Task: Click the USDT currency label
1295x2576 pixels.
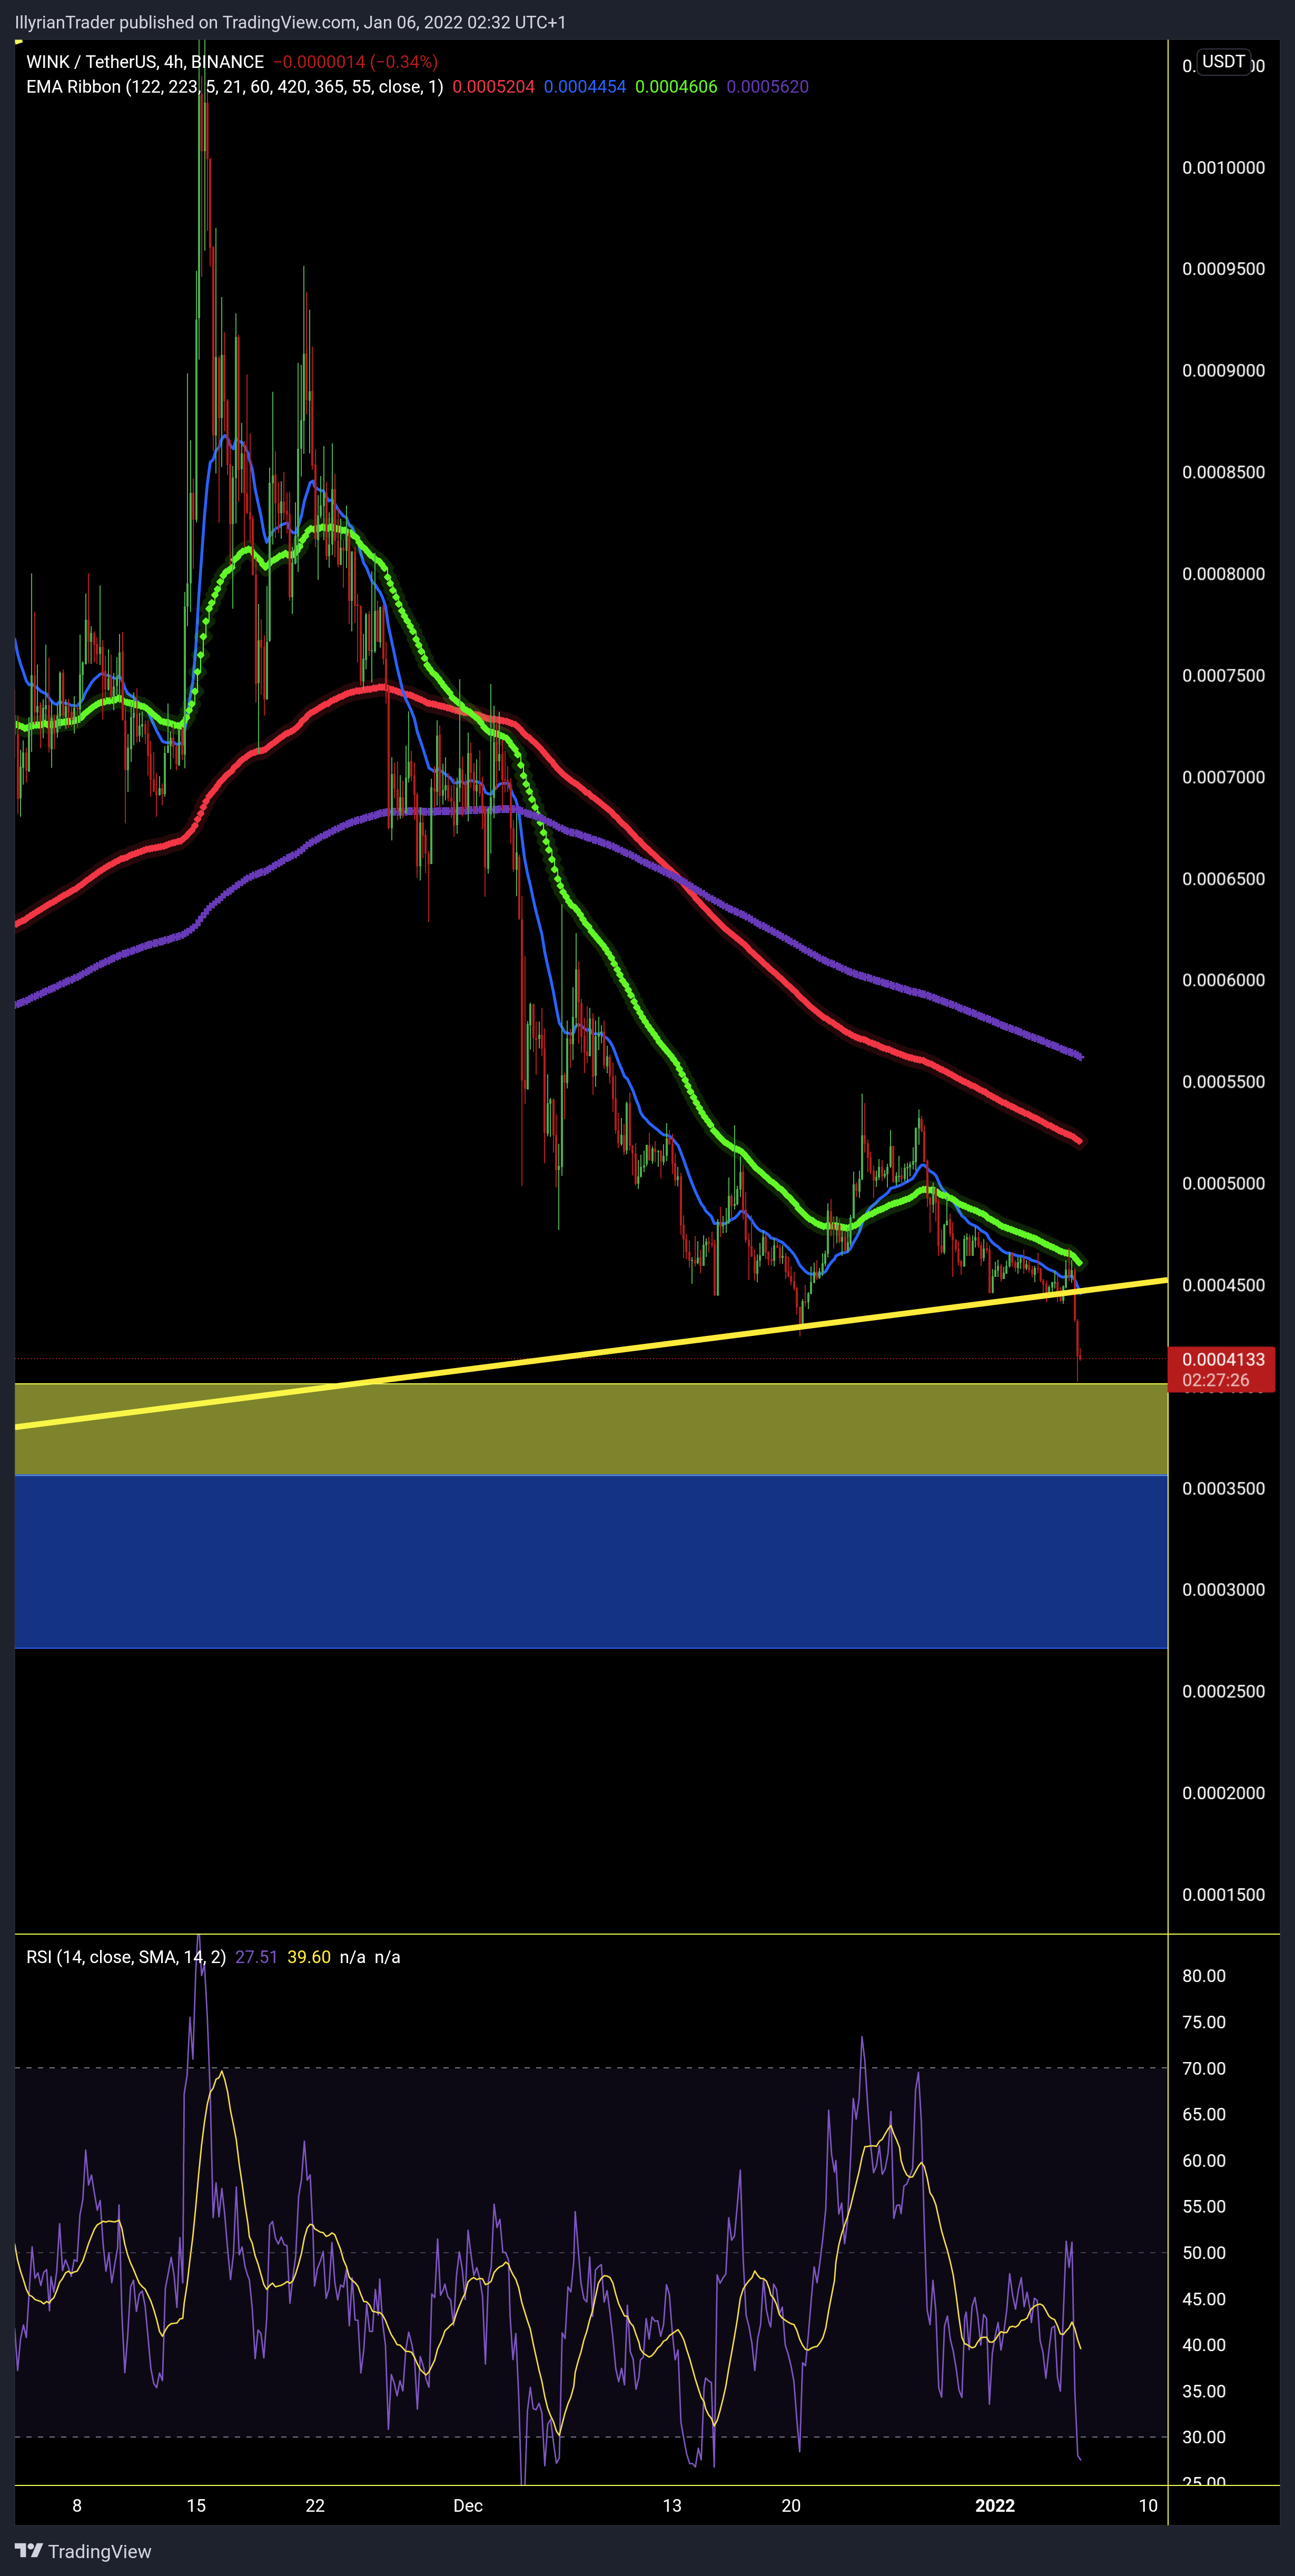Action: tap(1223, 62)
